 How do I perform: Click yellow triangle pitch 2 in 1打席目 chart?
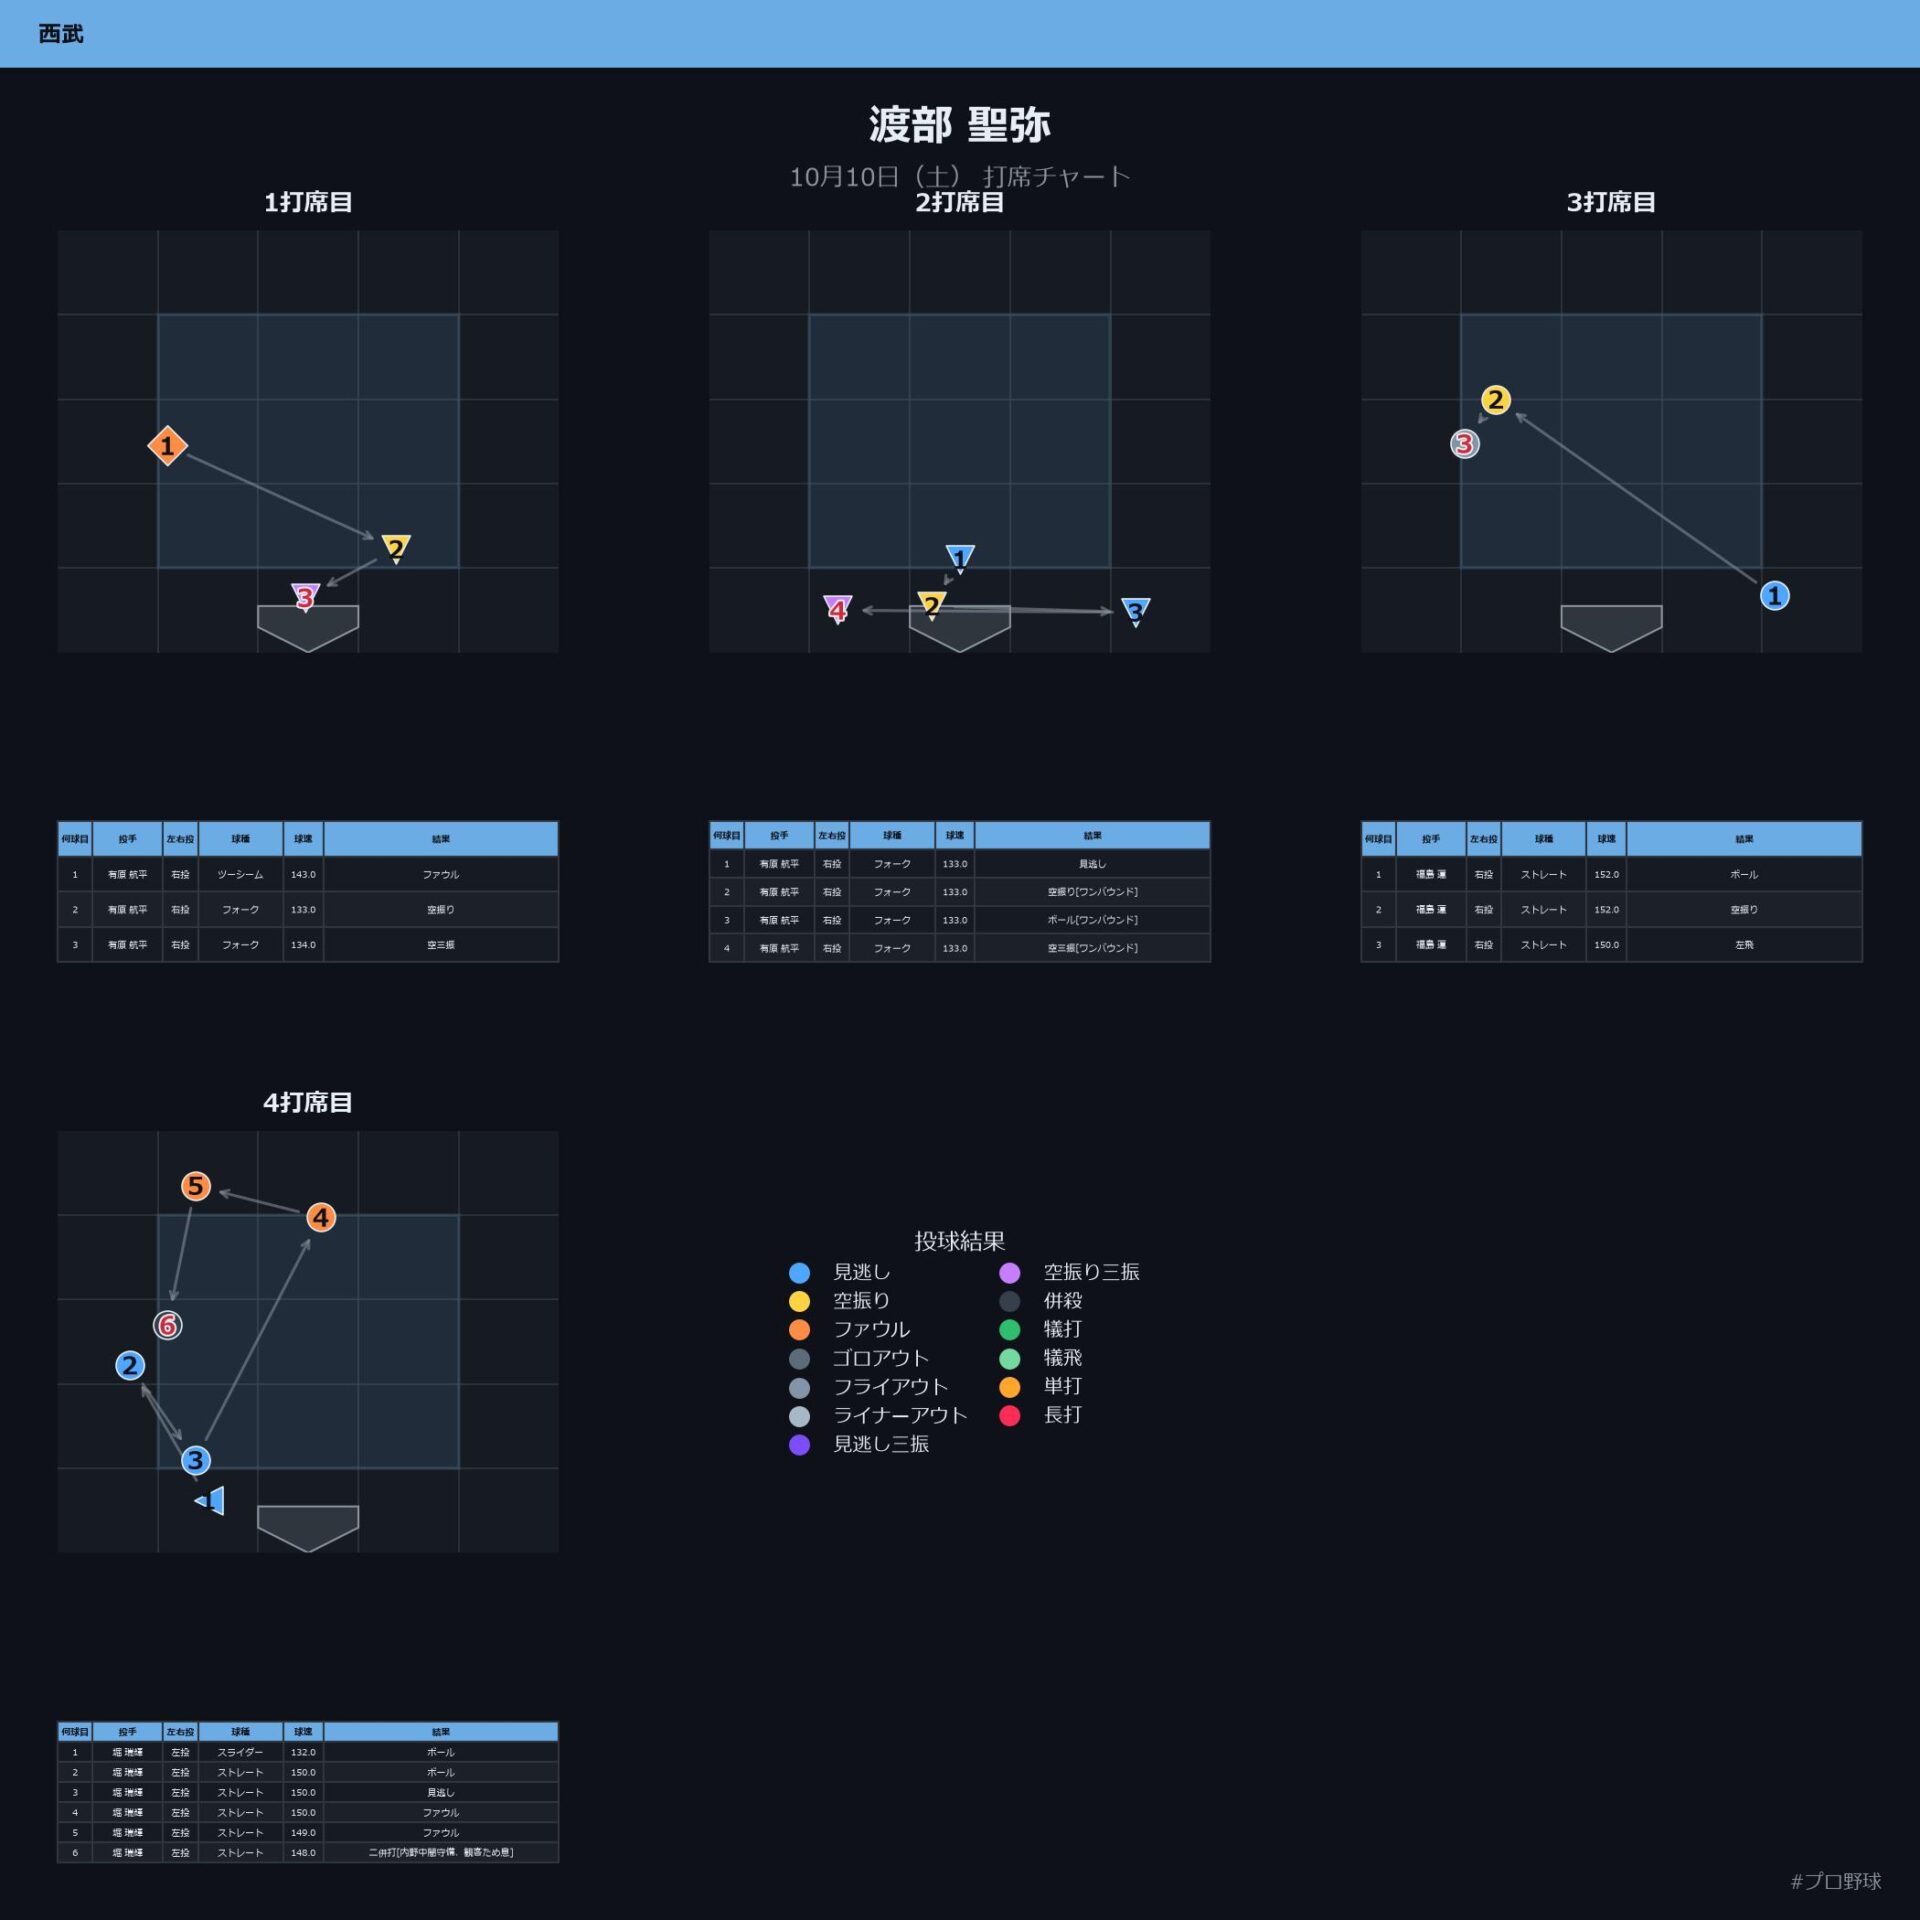pyautogui.click(x=396, y=548)
